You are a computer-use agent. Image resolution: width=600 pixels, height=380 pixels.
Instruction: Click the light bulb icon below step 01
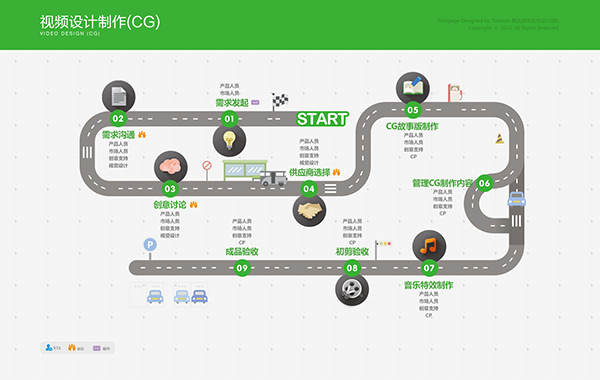click(229, 140)
